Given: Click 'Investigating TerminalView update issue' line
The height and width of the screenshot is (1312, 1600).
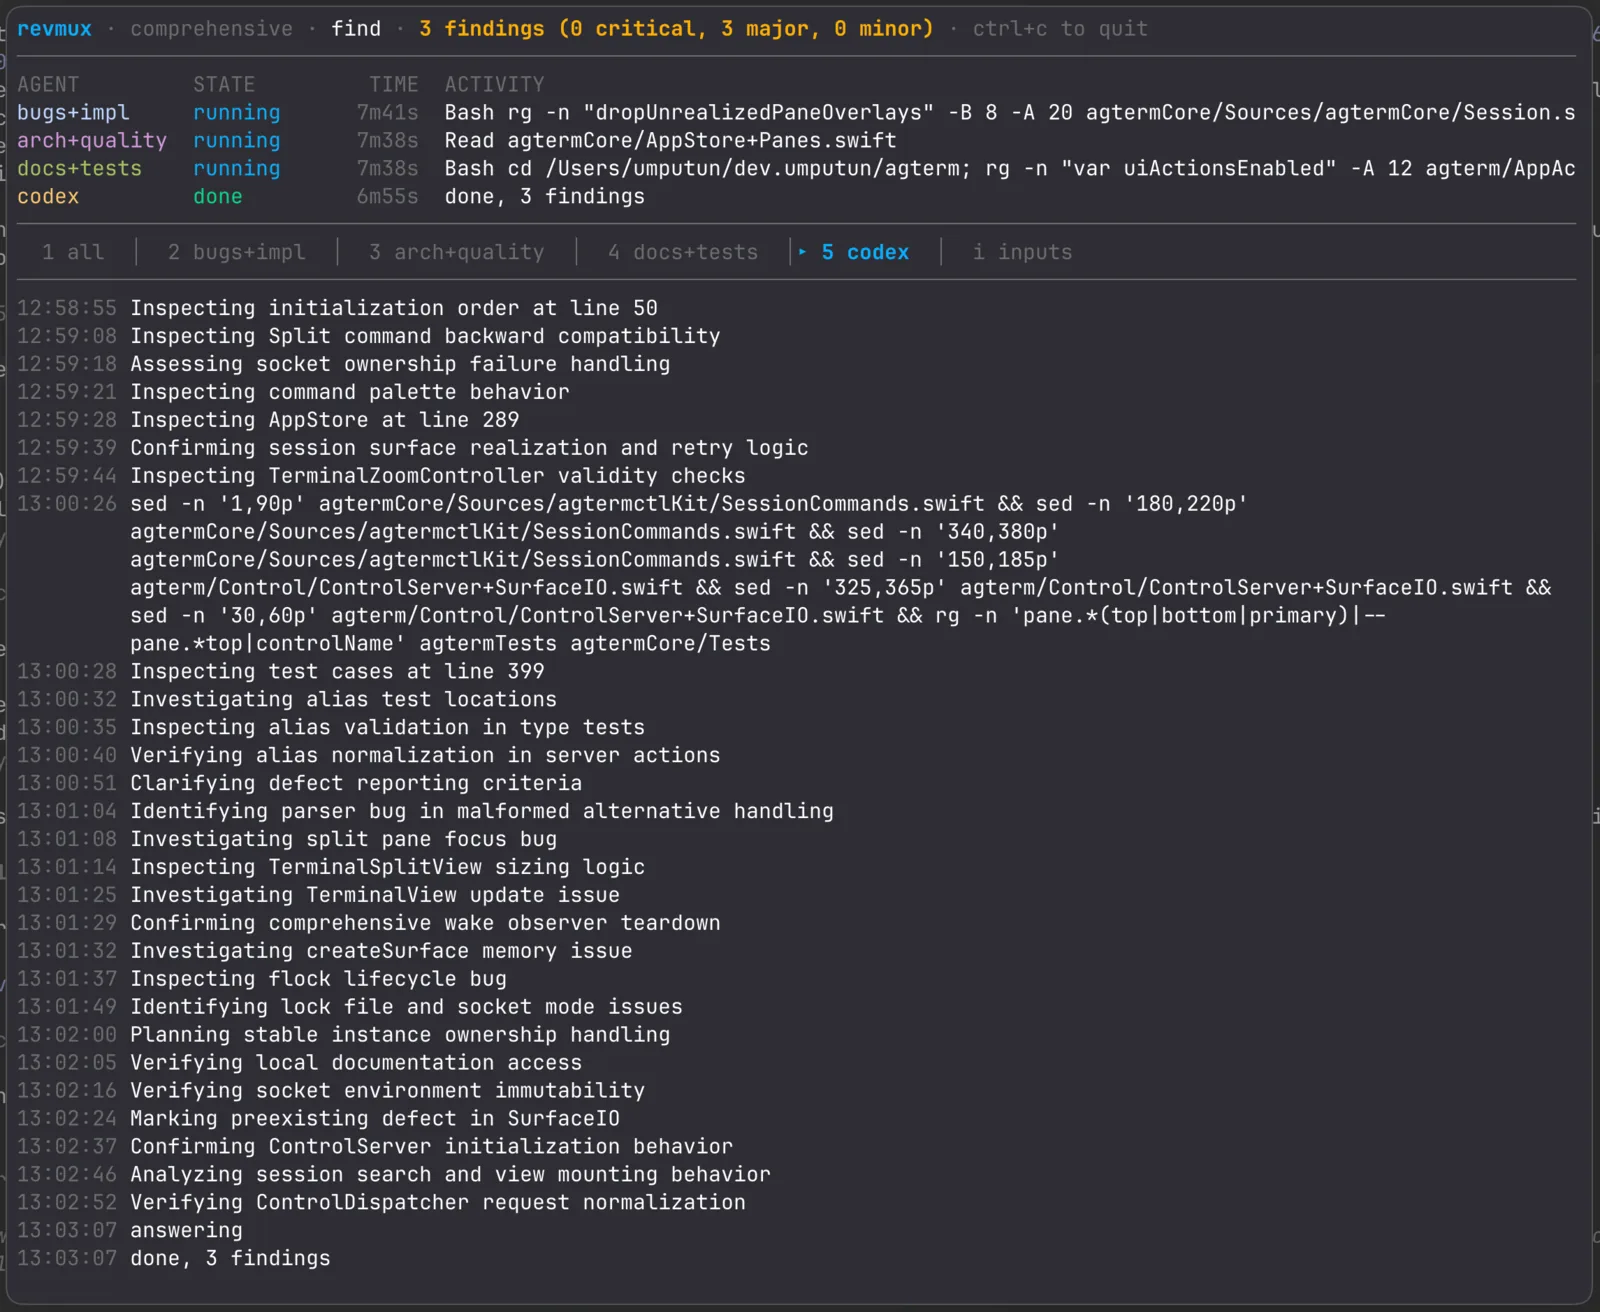Looking at the screenshot, I should click(375, 895).
